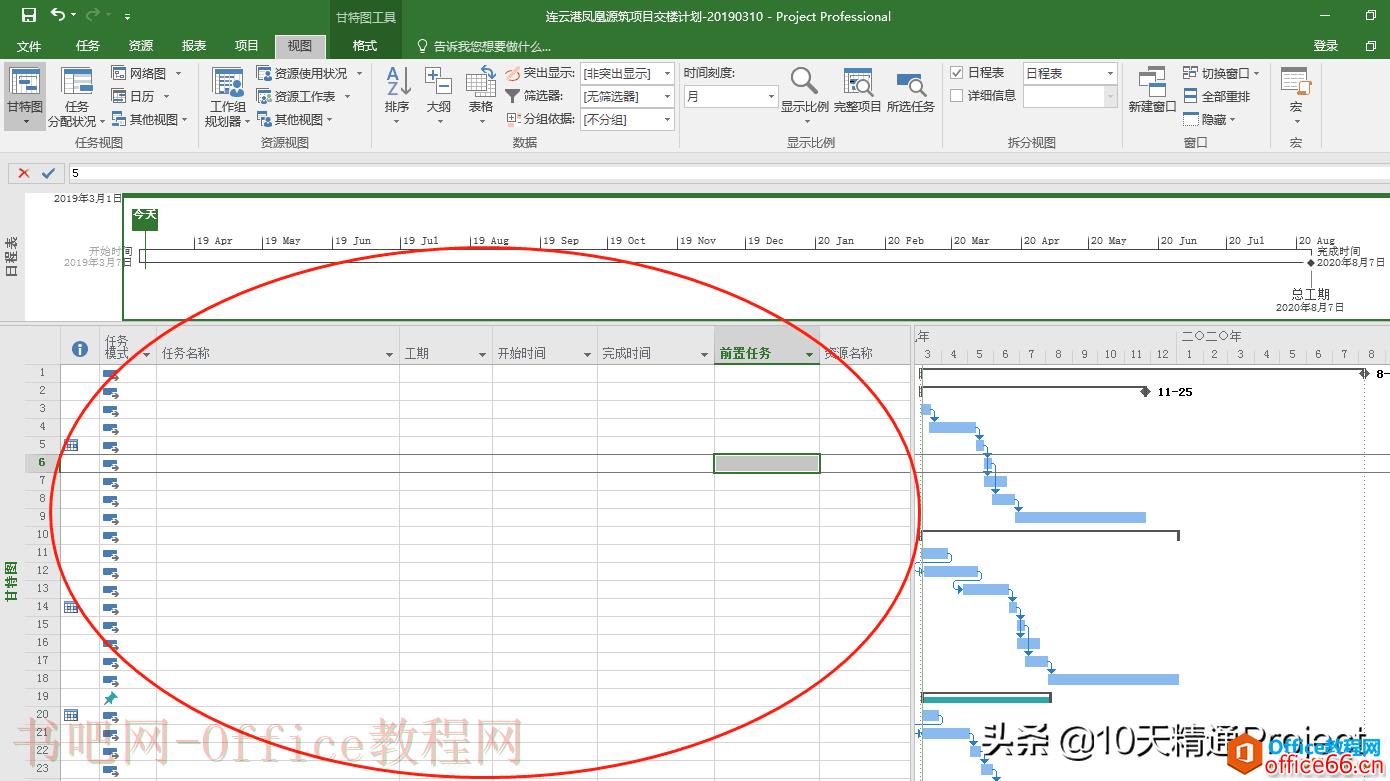The image size is (1390, 781).
Task: Click the indicators info column icon
Action: click(x=80, y=349)
